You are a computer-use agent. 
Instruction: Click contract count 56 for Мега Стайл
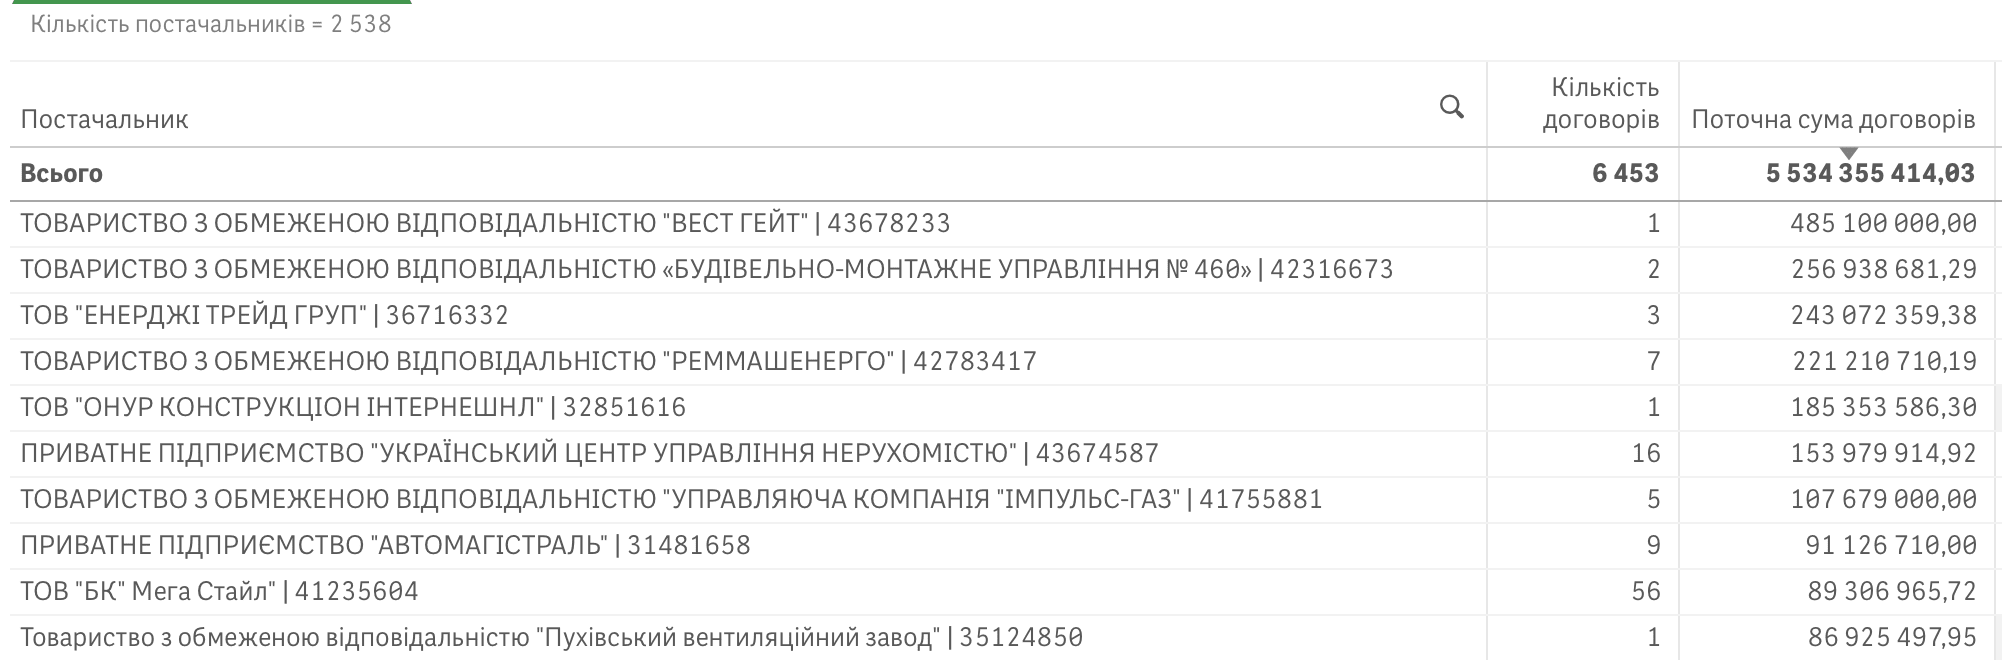(x=1645, y=591)
